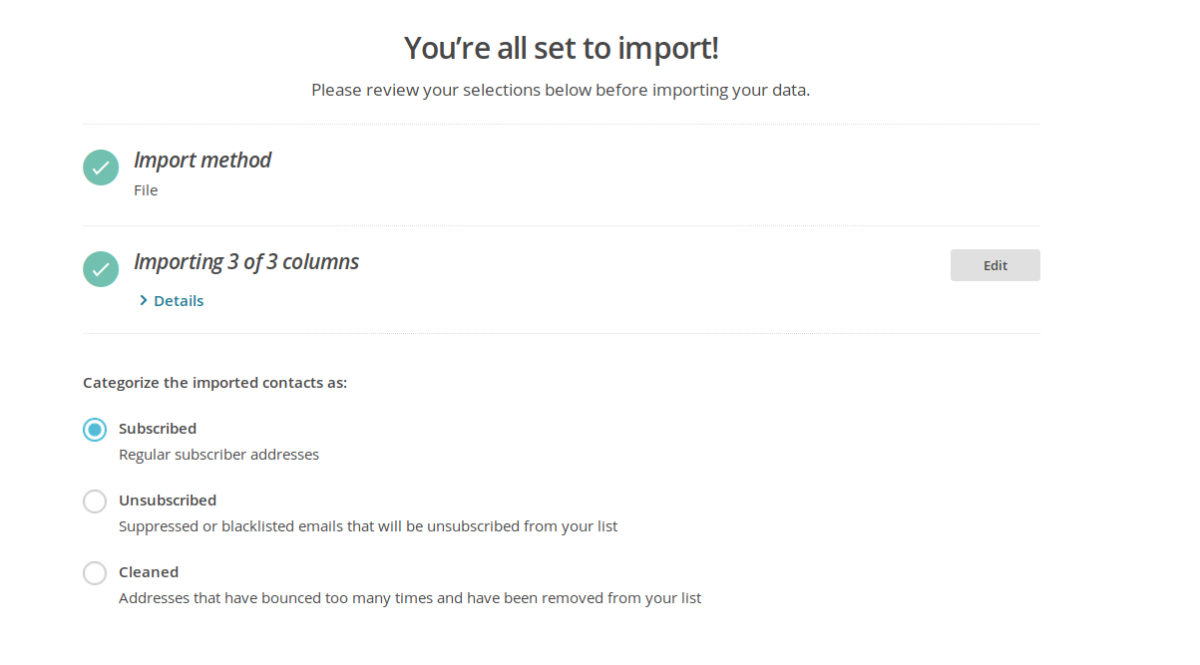Expand the Details chevron arrow
Image resolution: width=1200 pixels, height=665 pixels.
pos(144,300)
